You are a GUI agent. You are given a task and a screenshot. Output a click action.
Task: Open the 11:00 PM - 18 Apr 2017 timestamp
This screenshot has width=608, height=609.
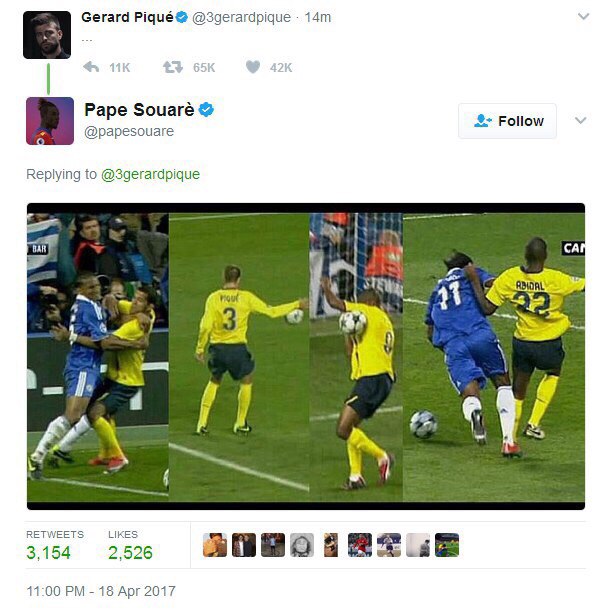(x=101, y=591)
